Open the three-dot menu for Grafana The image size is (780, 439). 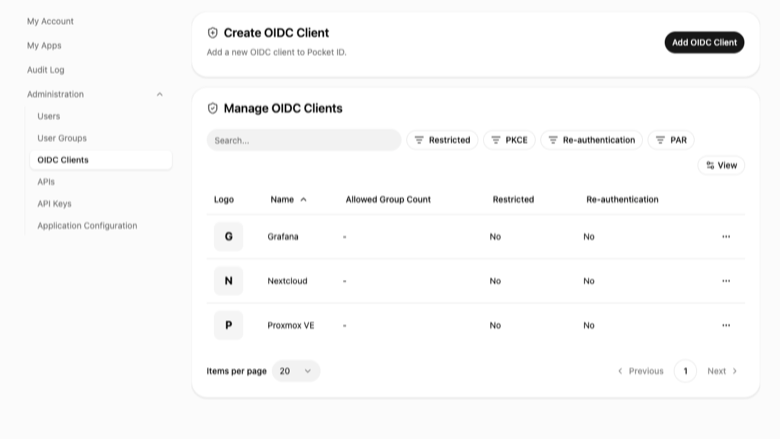tap(726, 237)
